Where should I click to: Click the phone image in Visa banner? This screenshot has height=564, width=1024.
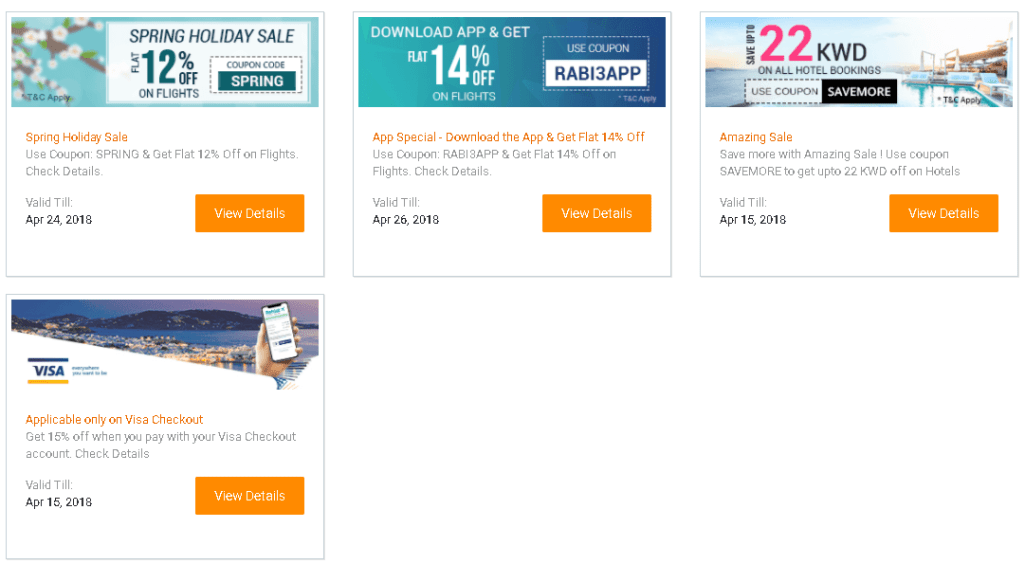point(280,342)
